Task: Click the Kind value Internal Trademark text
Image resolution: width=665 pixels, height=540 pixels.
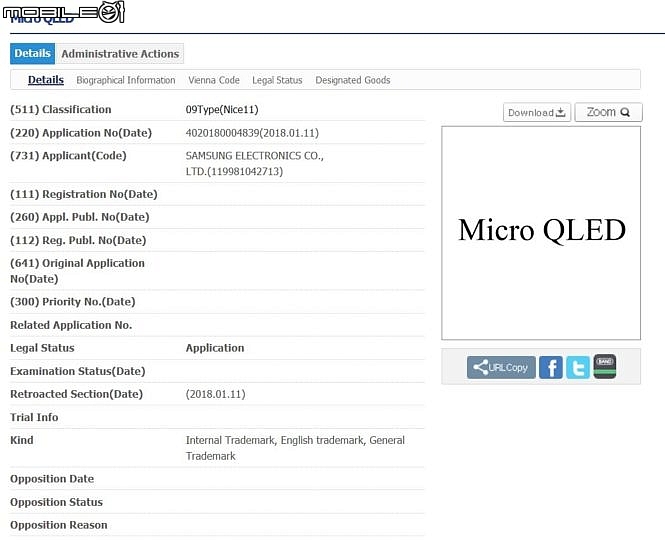Action: pos(295,448)
